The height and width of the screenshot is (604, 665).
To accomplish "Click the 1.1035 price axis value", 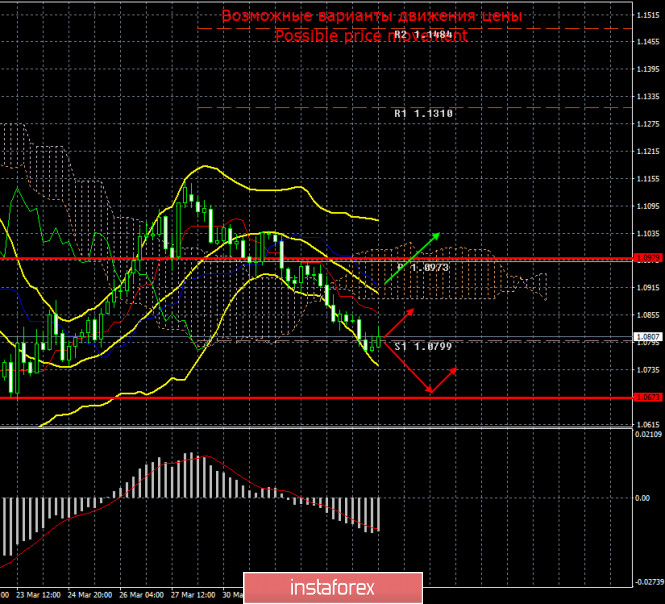I will click(648, 233).
